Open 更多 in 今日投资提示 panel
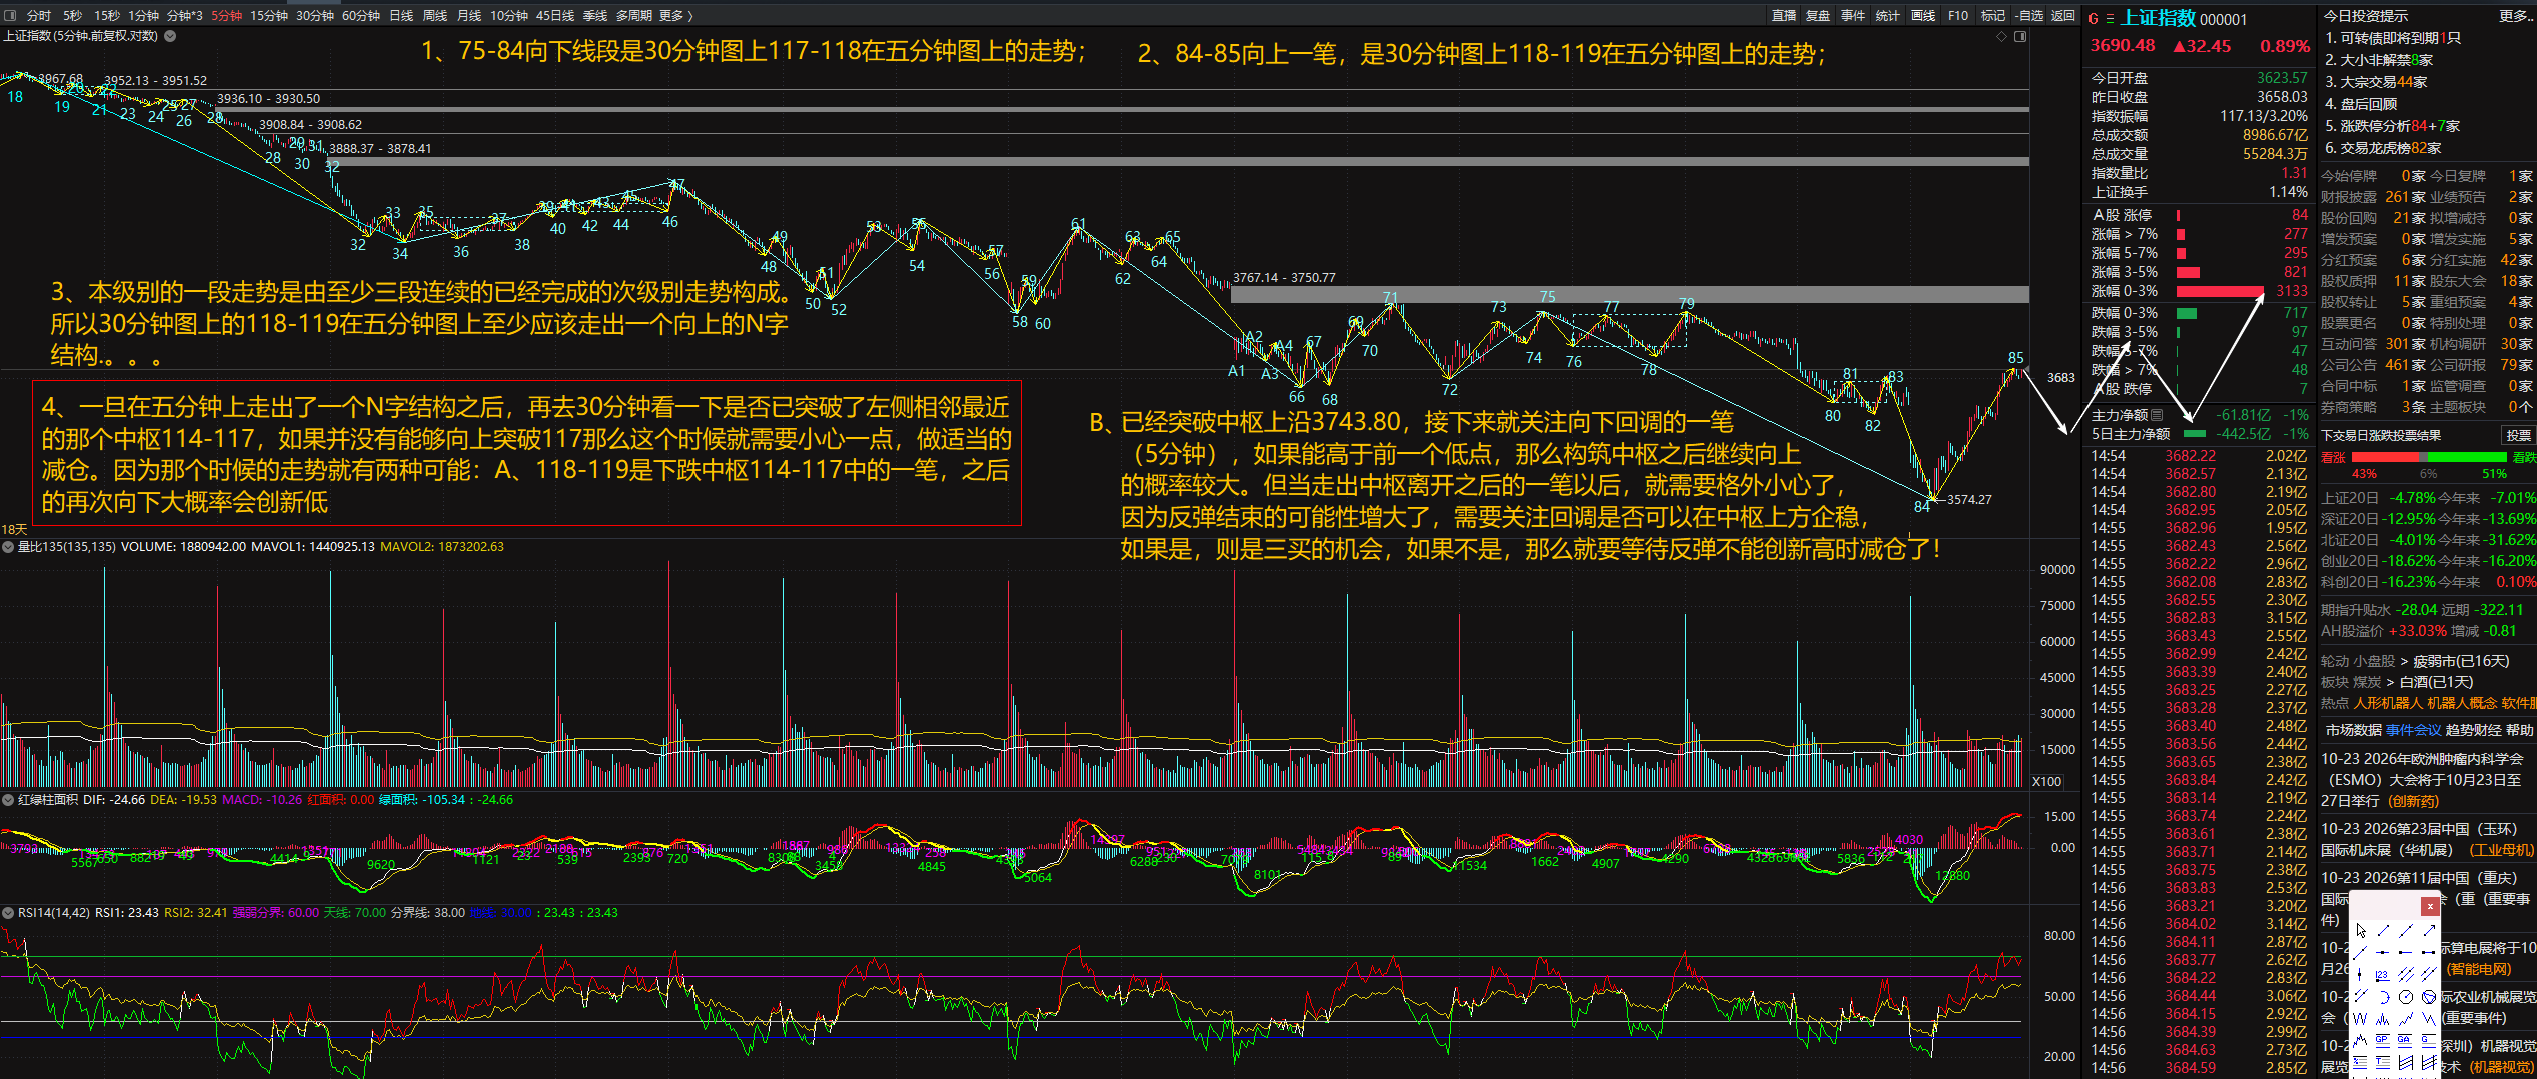Image resolution: width=2537 pixels, height=1079 pixels. point(2517,16)
